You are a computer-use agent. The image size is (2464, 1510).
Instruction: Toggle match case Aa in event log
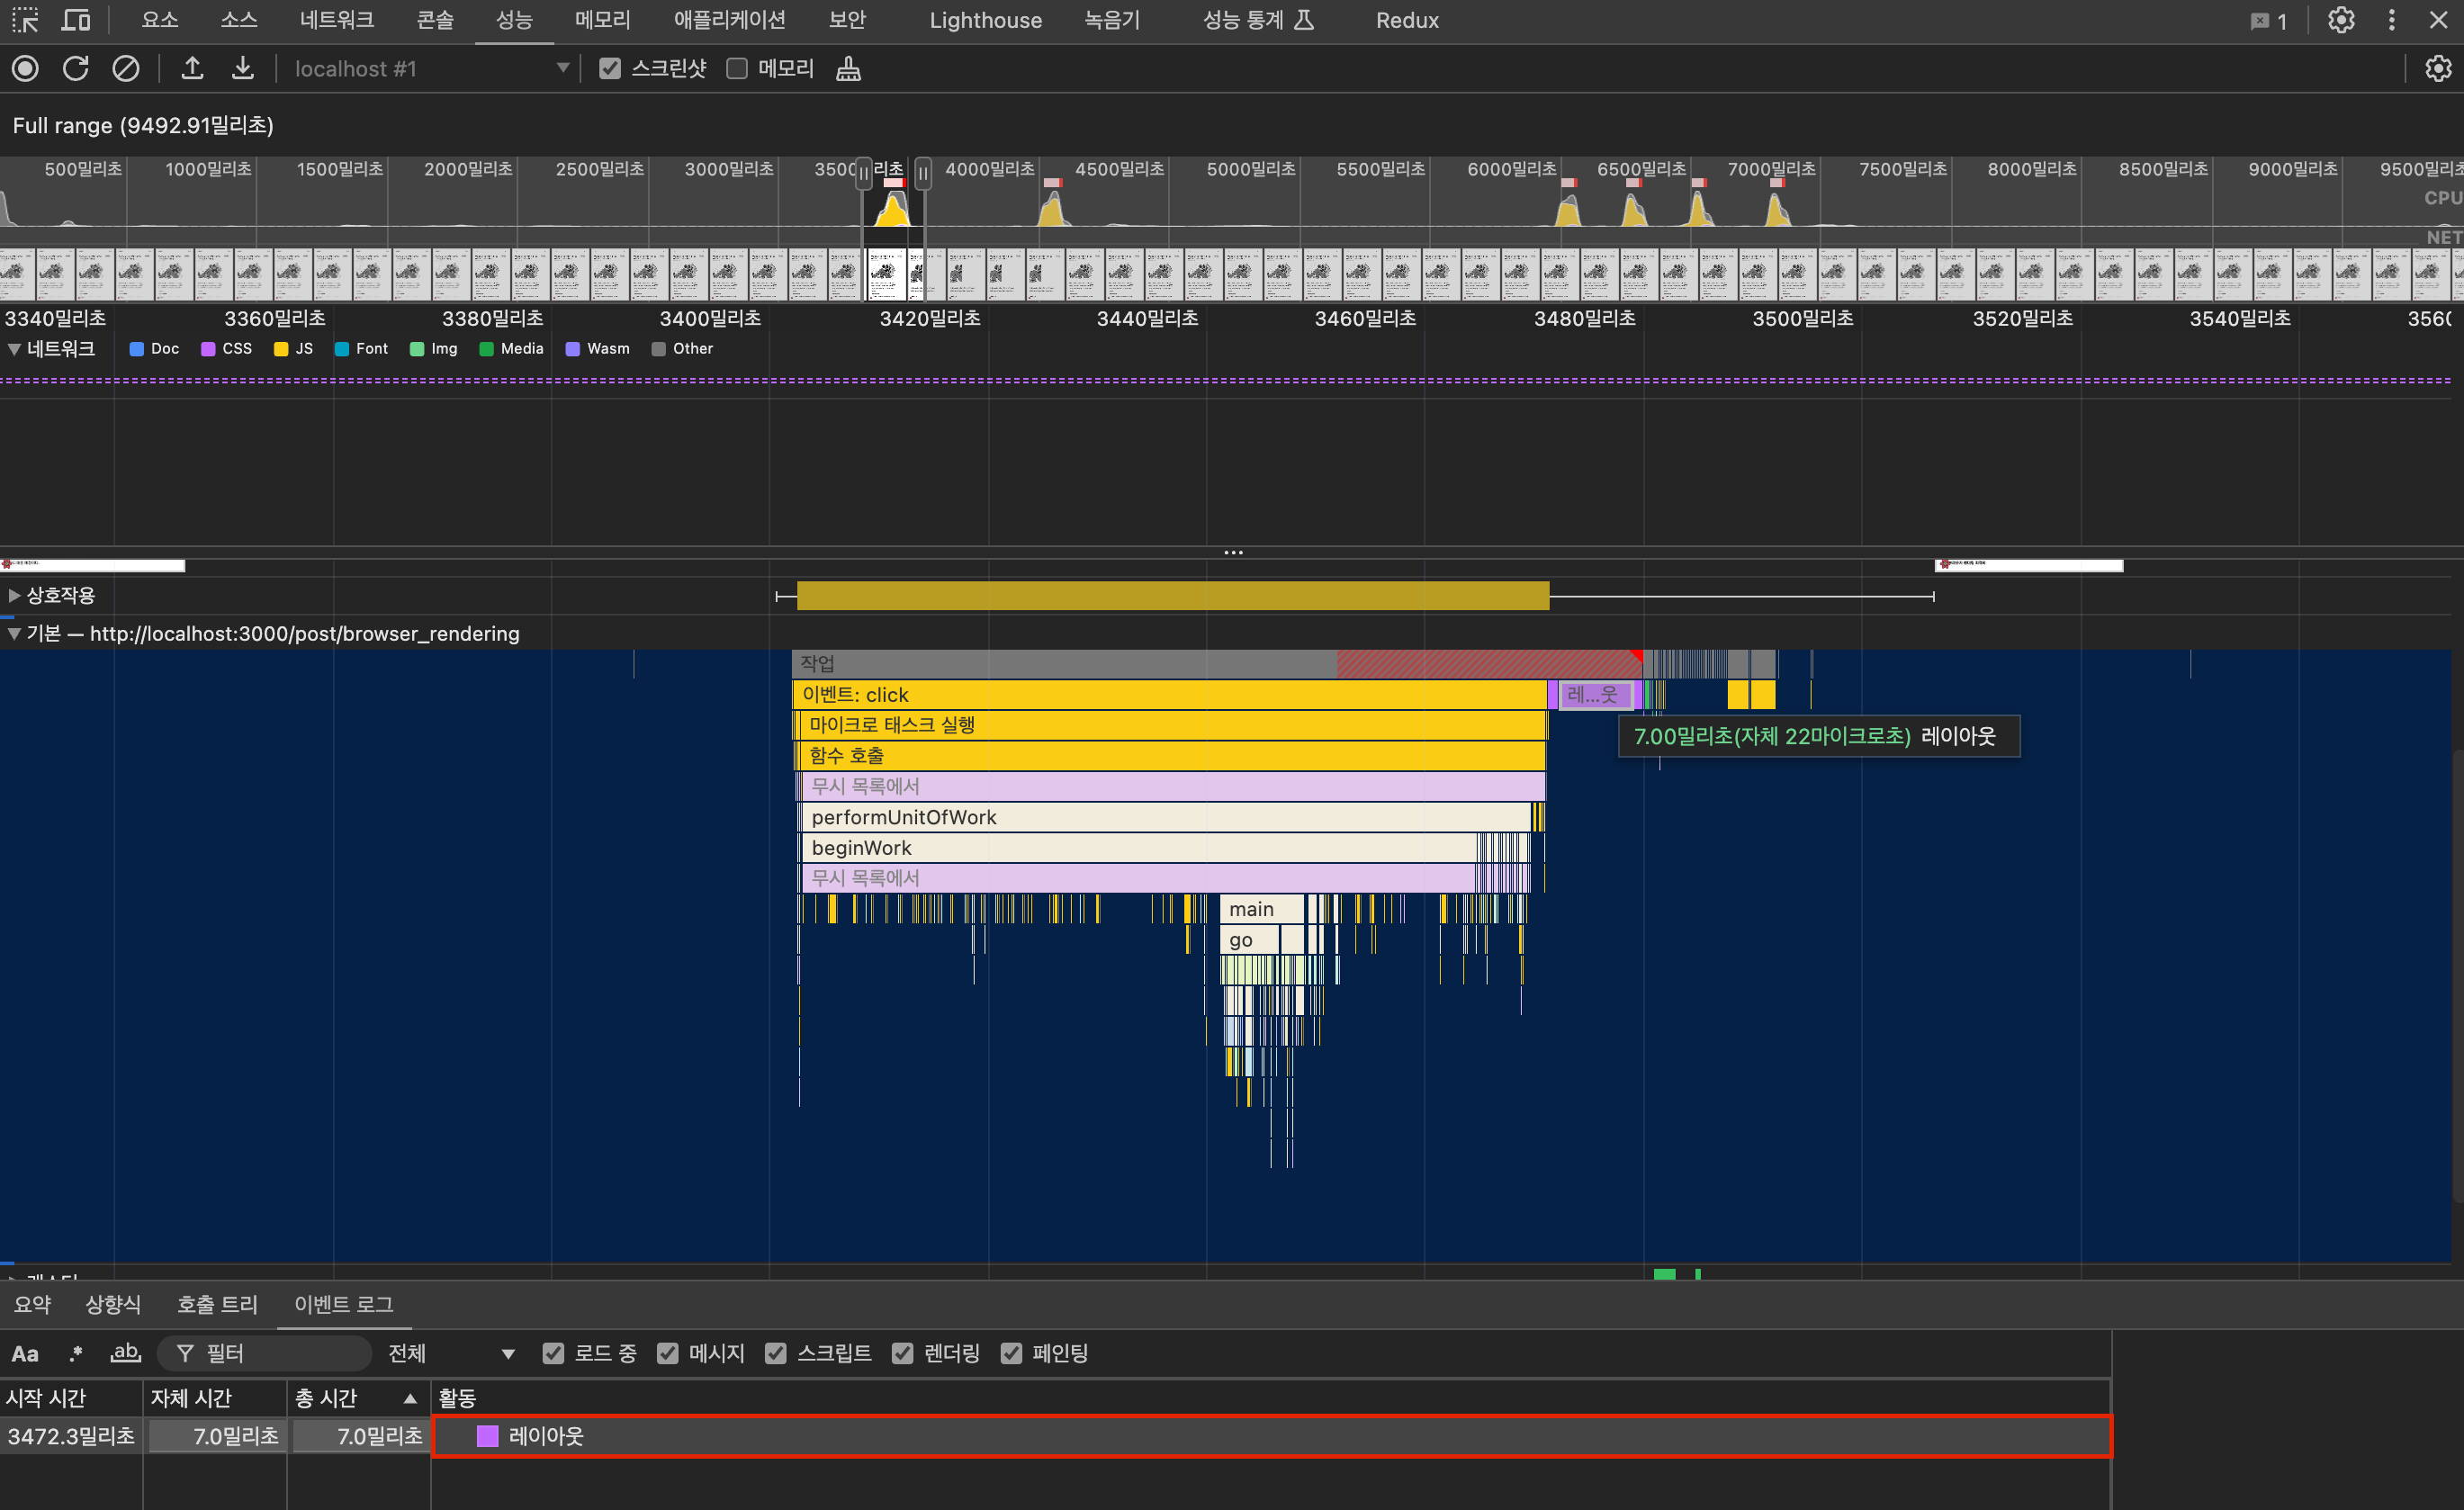(25, 1353)
